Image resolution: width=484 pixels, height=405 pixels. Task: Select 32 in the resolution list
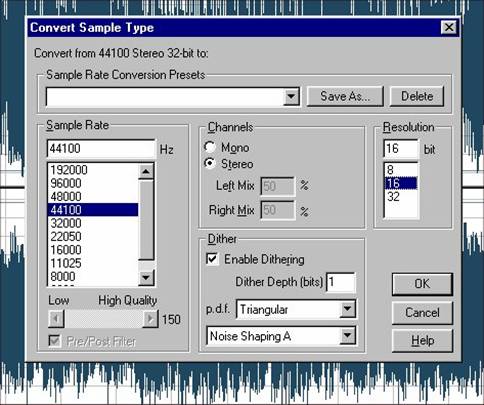point(401,196)
